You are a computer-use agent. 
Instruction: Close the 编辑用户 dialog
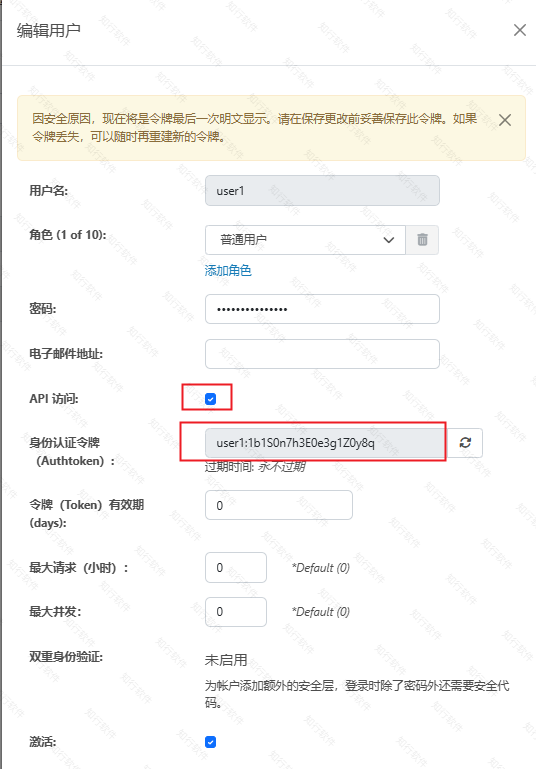click(520, 30)
